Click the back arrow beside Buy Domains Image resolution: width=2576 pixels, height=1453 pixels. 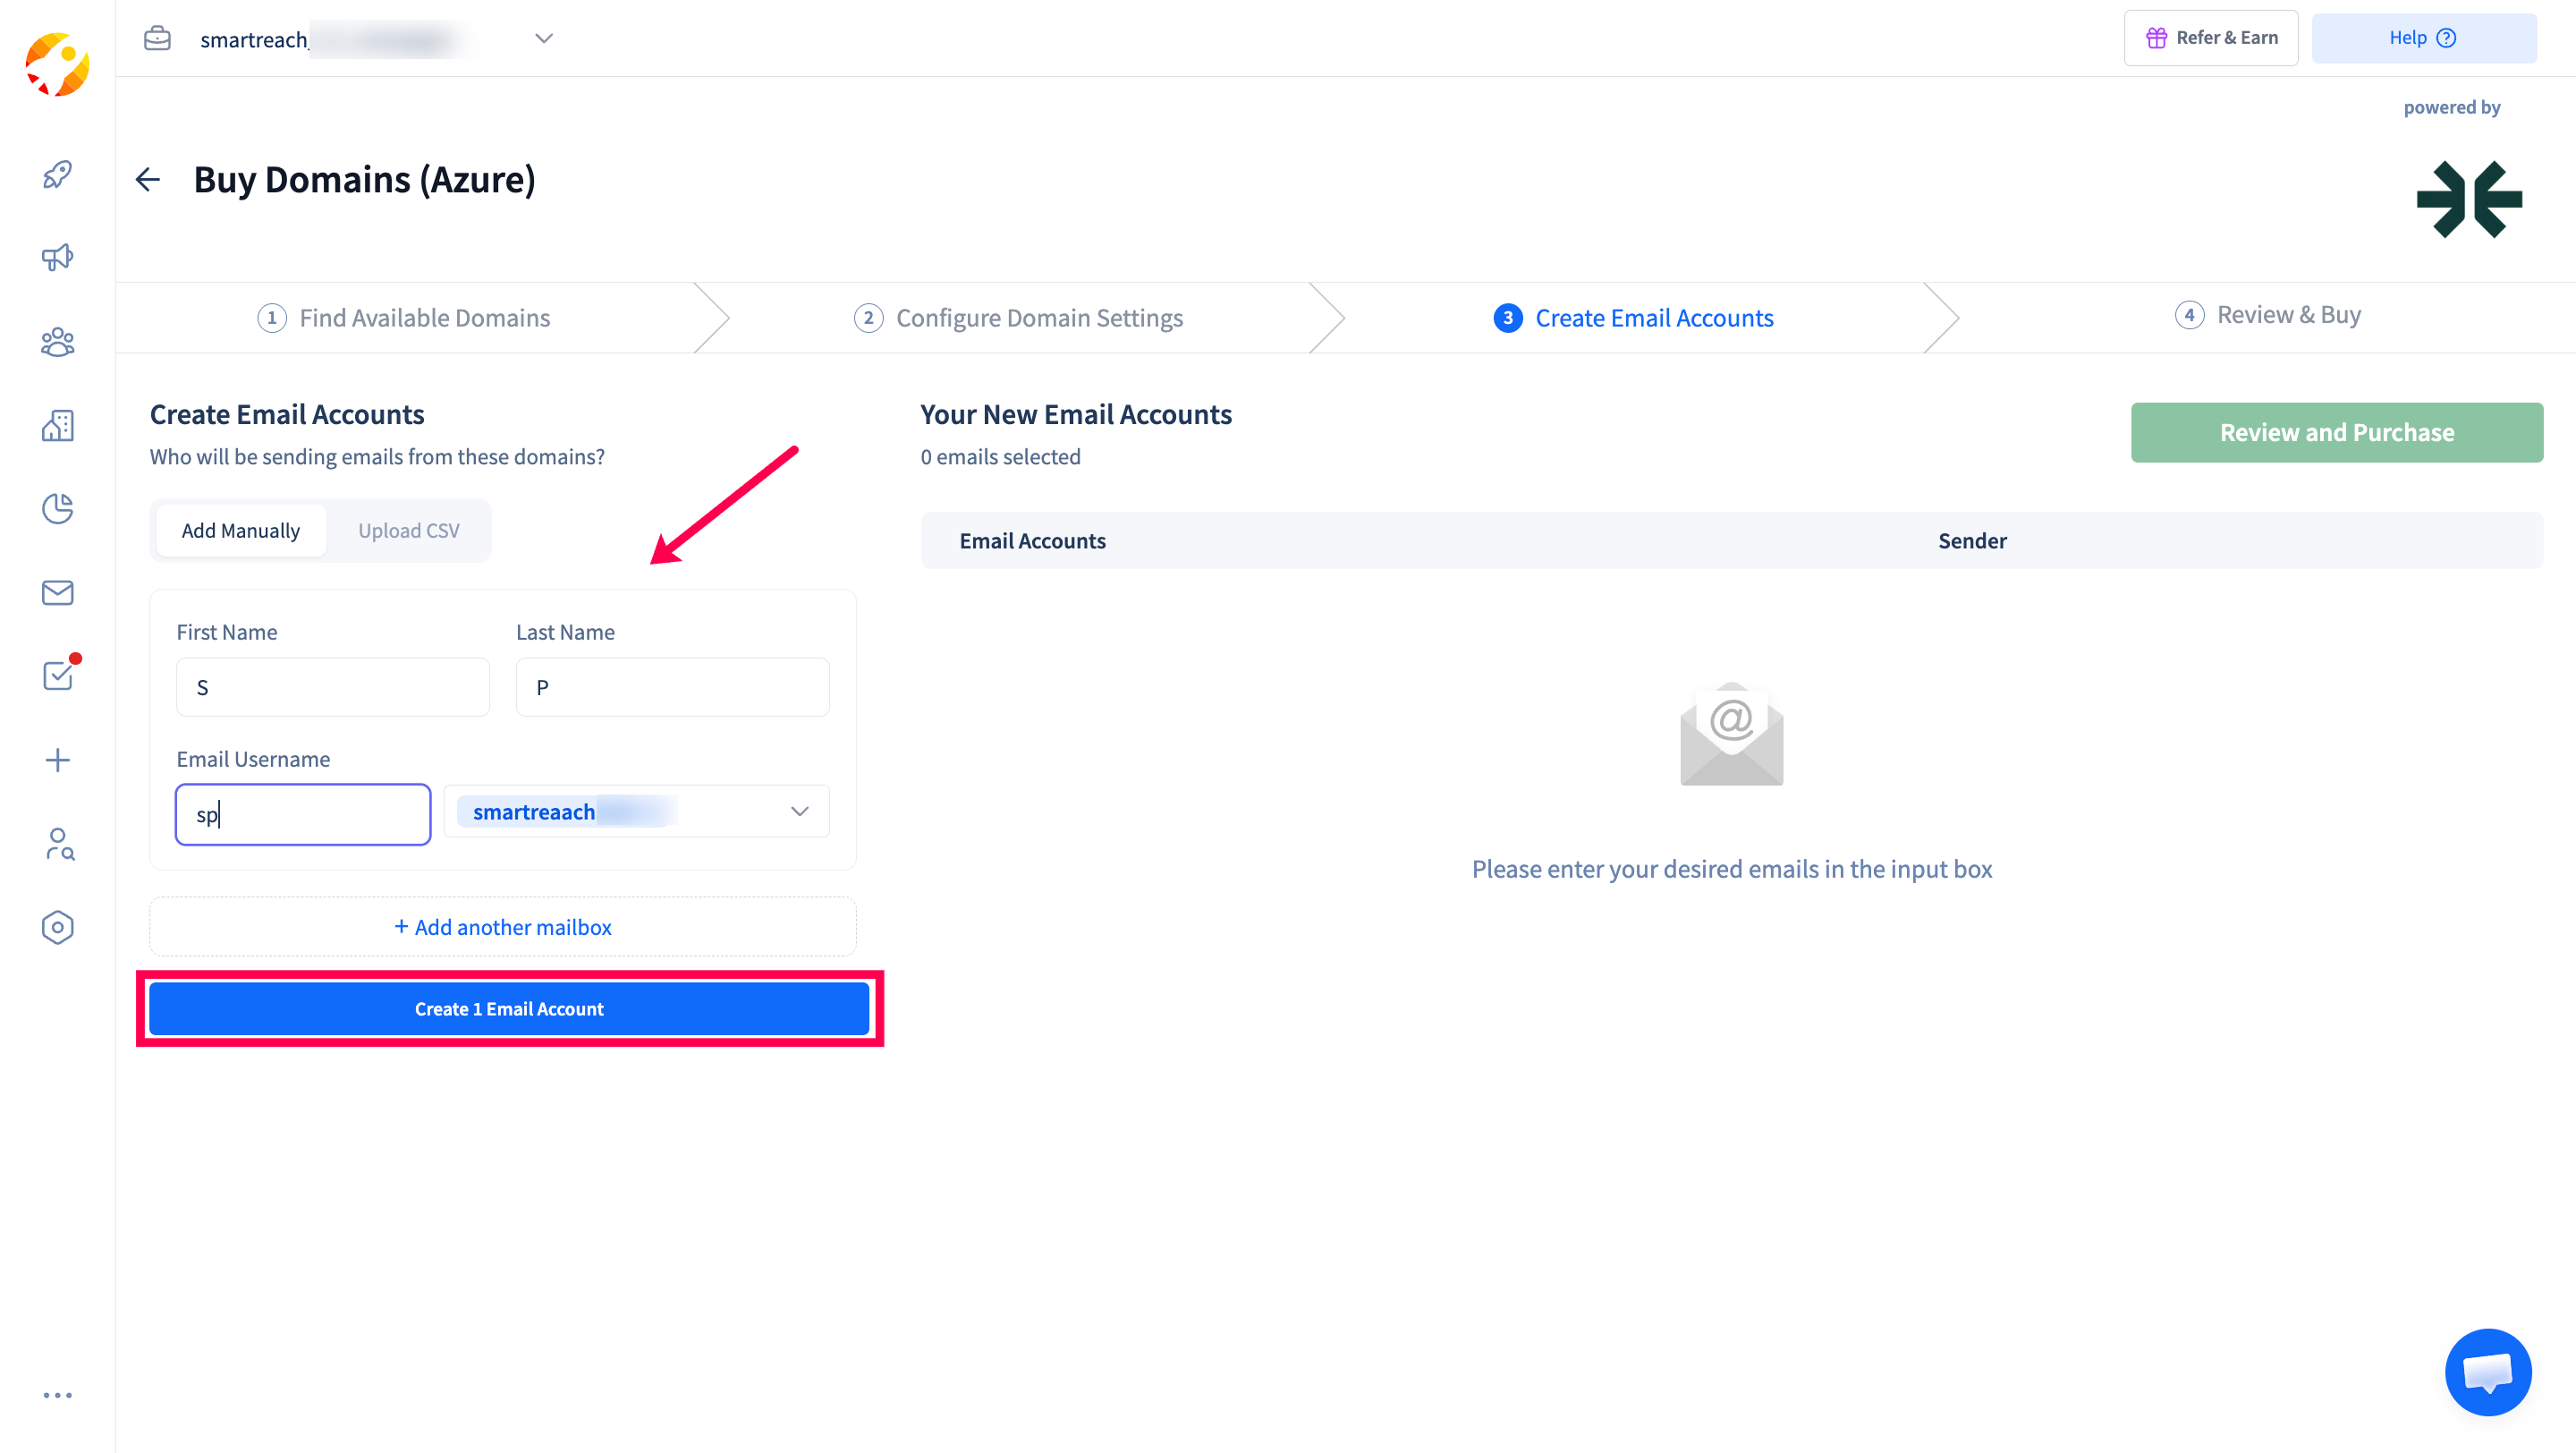pyautogui.click(x=148, y=180)
